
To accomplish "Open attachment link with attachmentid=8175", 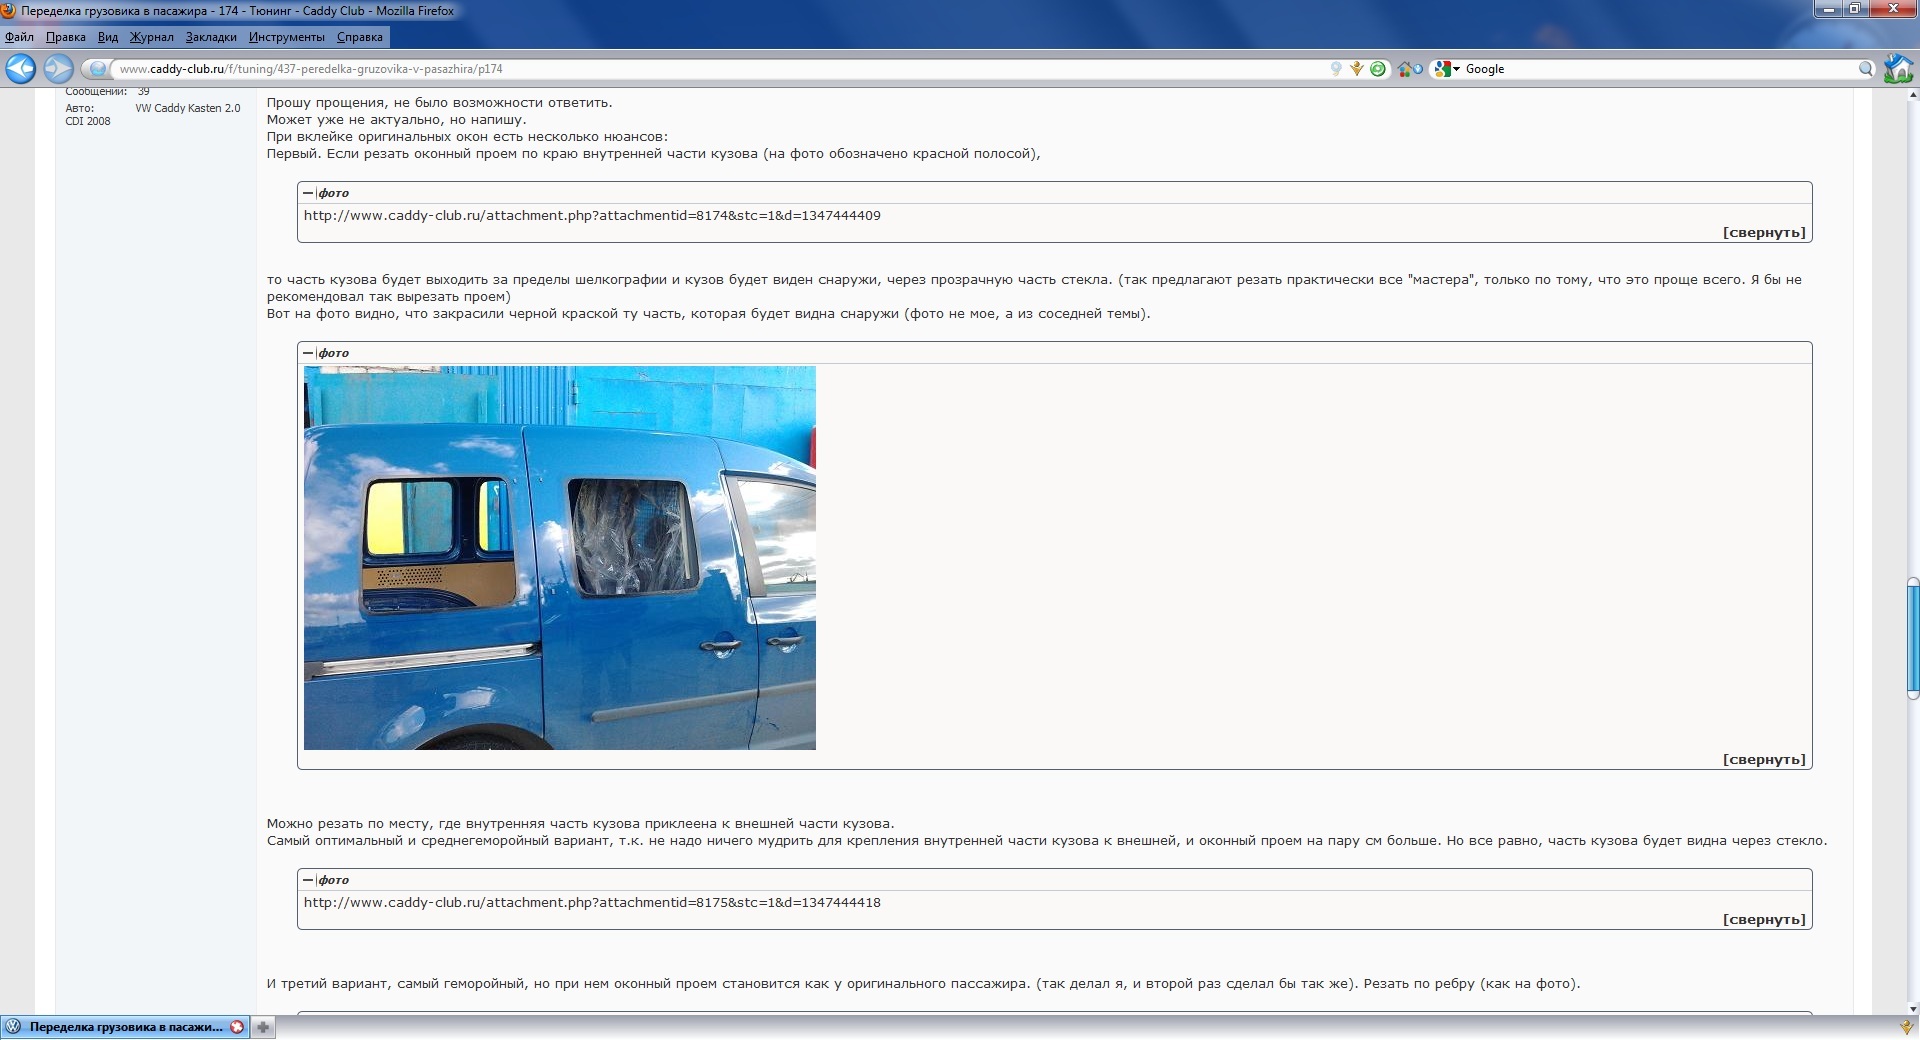I will click(592, 902).
